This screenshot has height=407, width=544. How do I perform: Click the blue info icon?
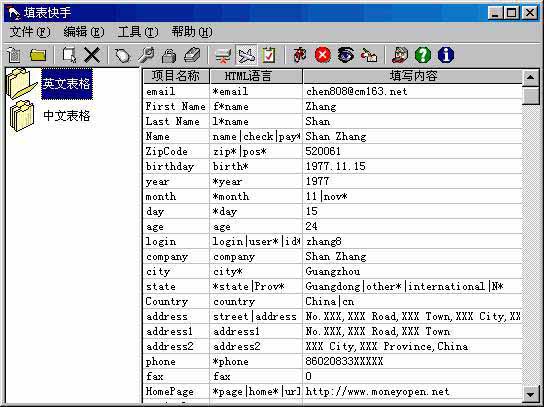tap(446, 55)
